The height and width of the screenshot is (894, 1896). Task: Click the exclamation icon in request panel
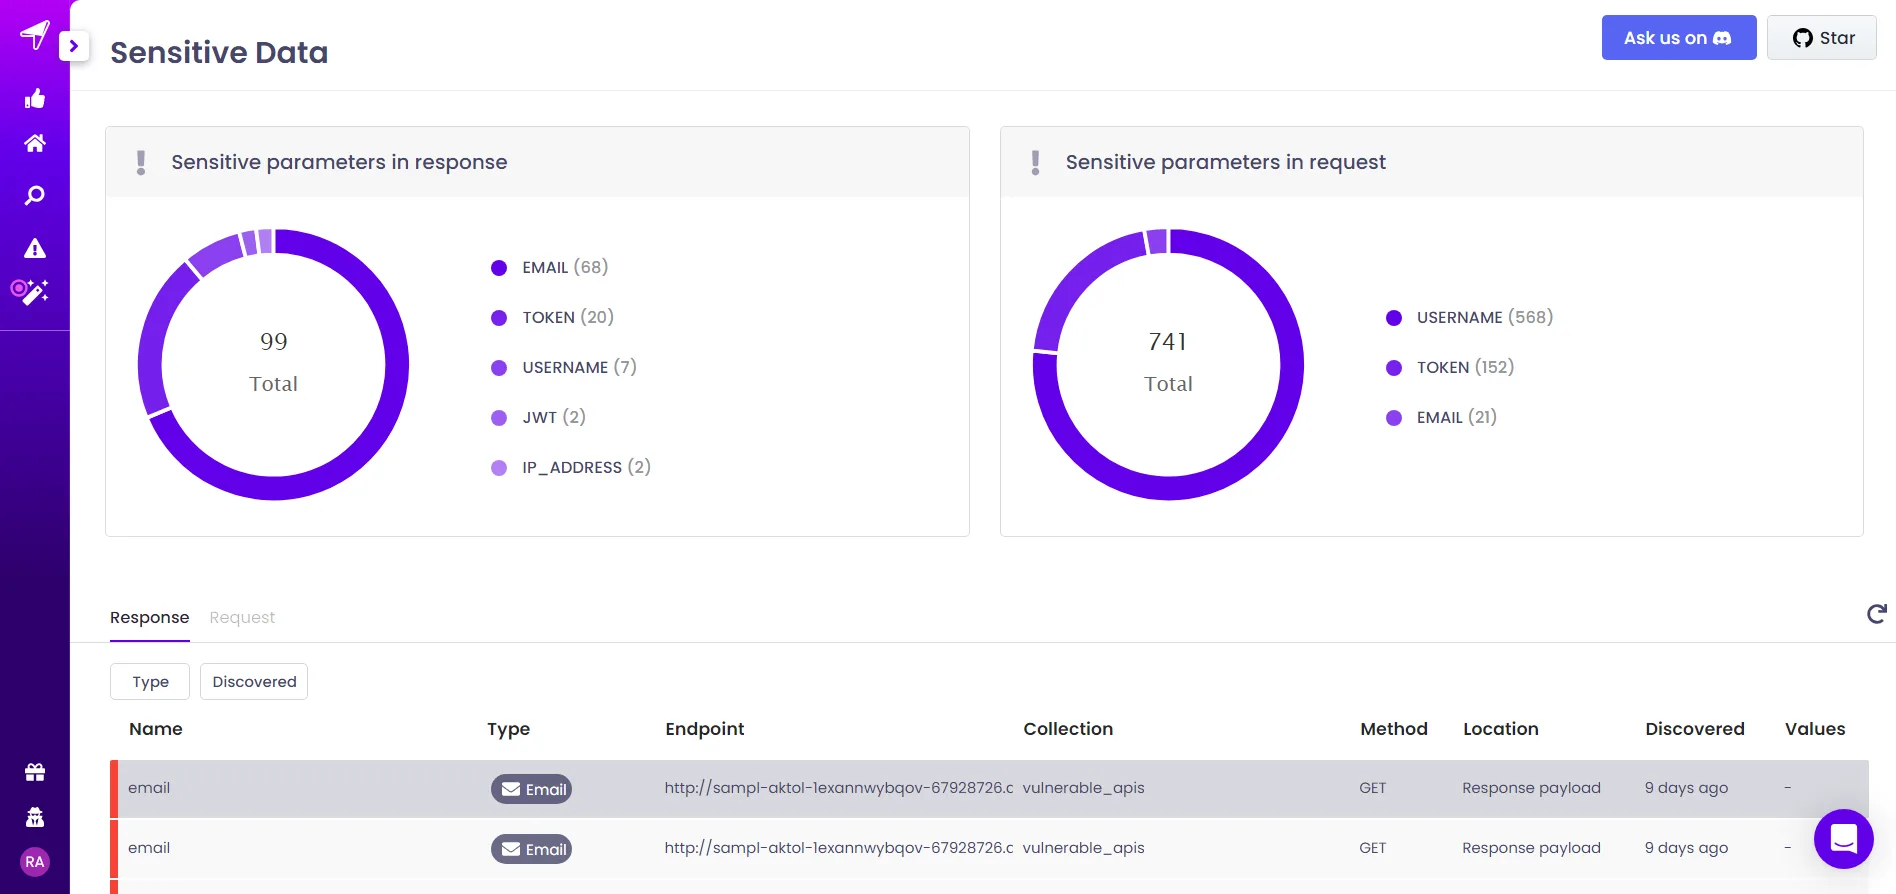point(1035,162)
